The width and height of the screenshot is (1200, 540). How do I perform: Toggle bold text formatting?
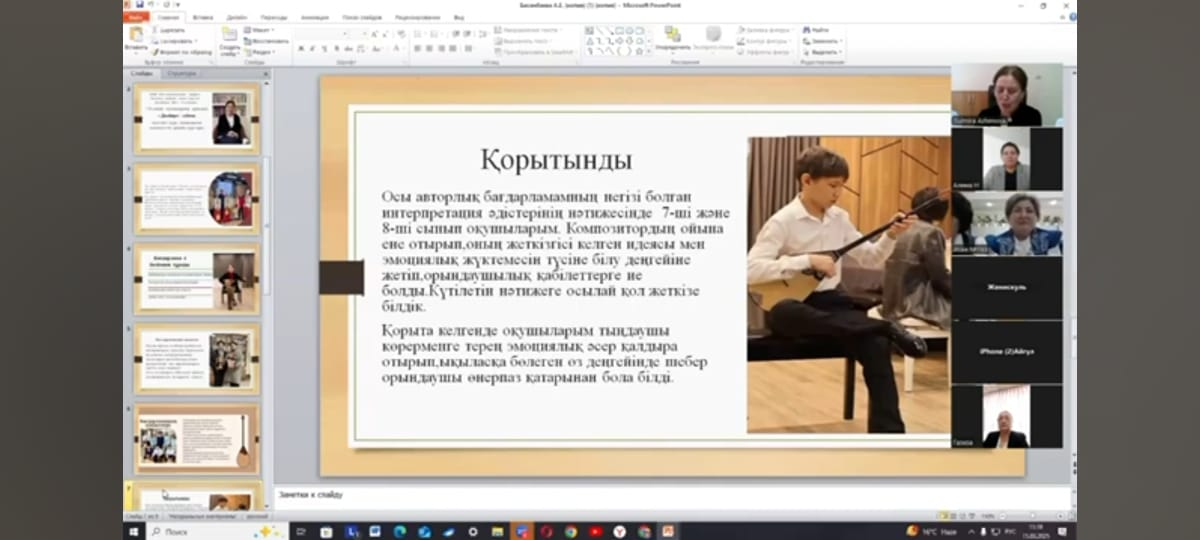pos(299,48)
